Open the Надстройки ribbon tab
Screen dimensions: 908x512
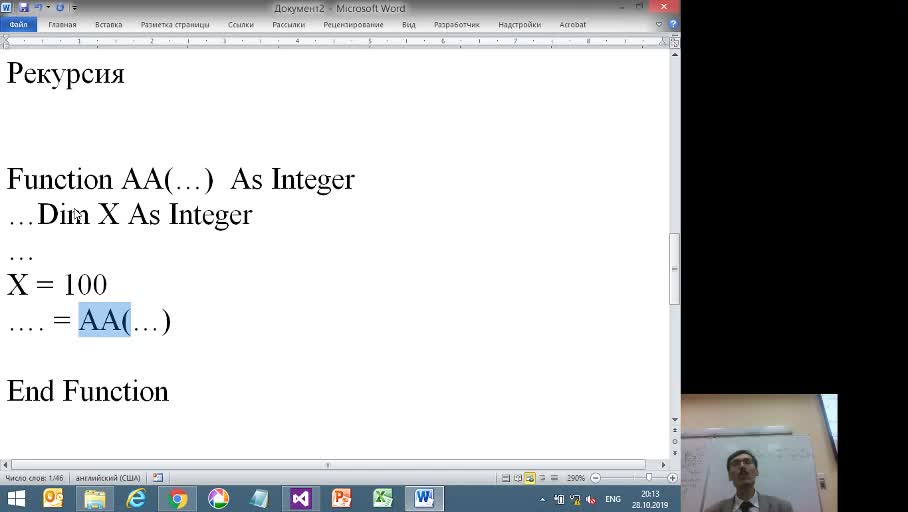point(519,25)
